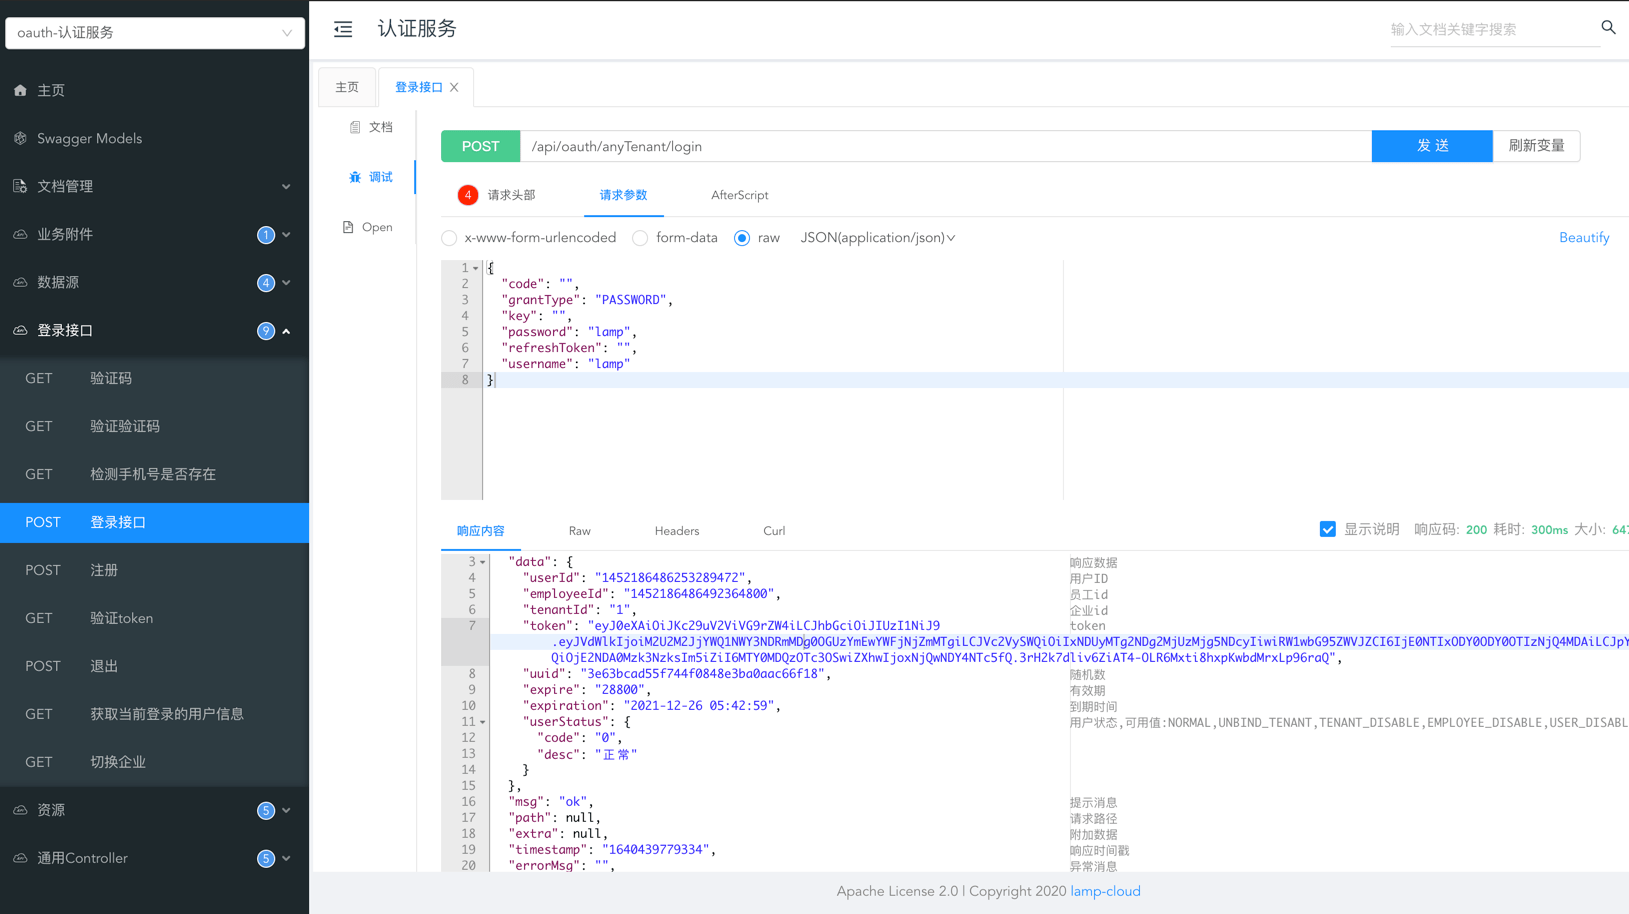This screenshot has height=914, width=1629.
Task: Select the form-data radio option
Action: tap(640, 238)
